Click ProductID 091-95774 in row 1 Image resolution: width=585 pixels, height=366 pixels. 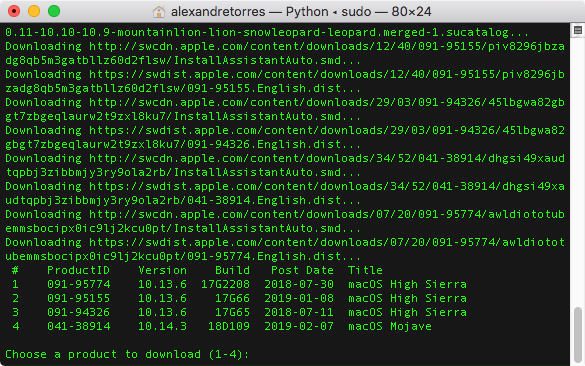click(x=79, y=284)
